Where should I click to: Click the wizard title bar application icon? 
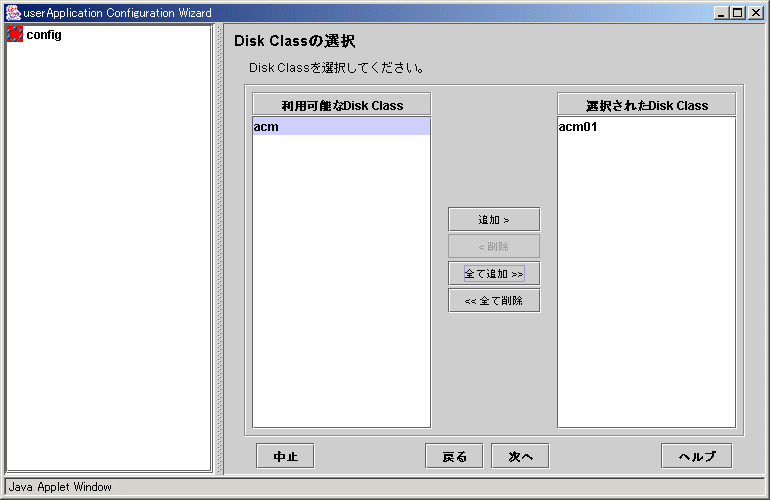[13, 13]
